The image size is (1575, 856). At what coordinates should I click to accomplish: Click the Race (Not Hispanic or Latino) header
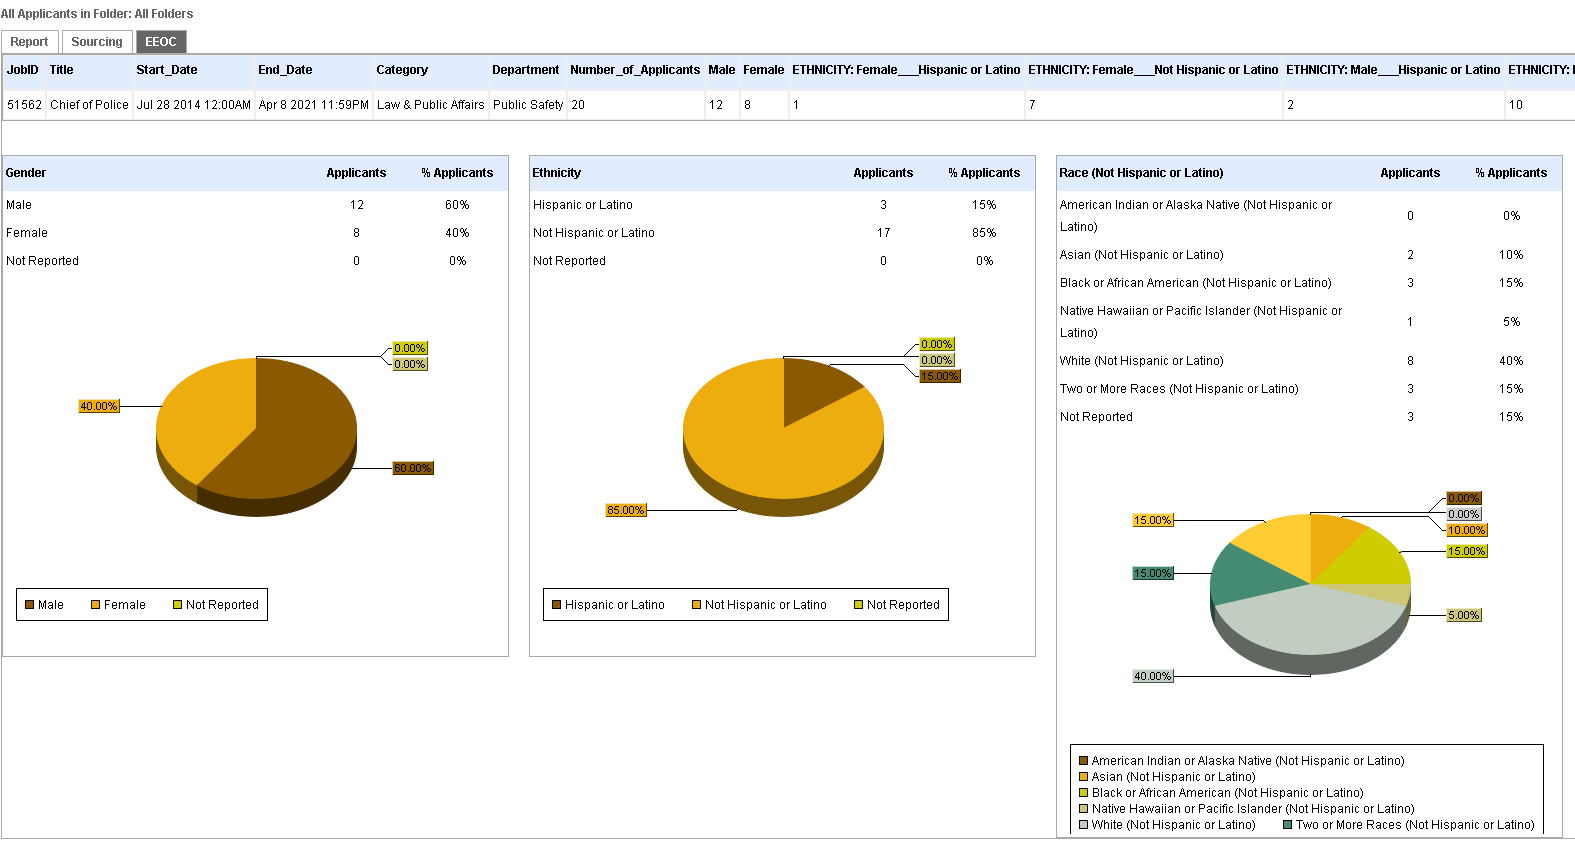1141,173
